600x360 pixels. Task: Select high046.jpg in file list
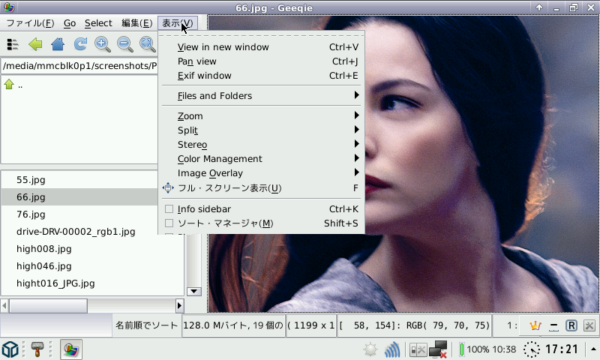[x=44, y=266]
